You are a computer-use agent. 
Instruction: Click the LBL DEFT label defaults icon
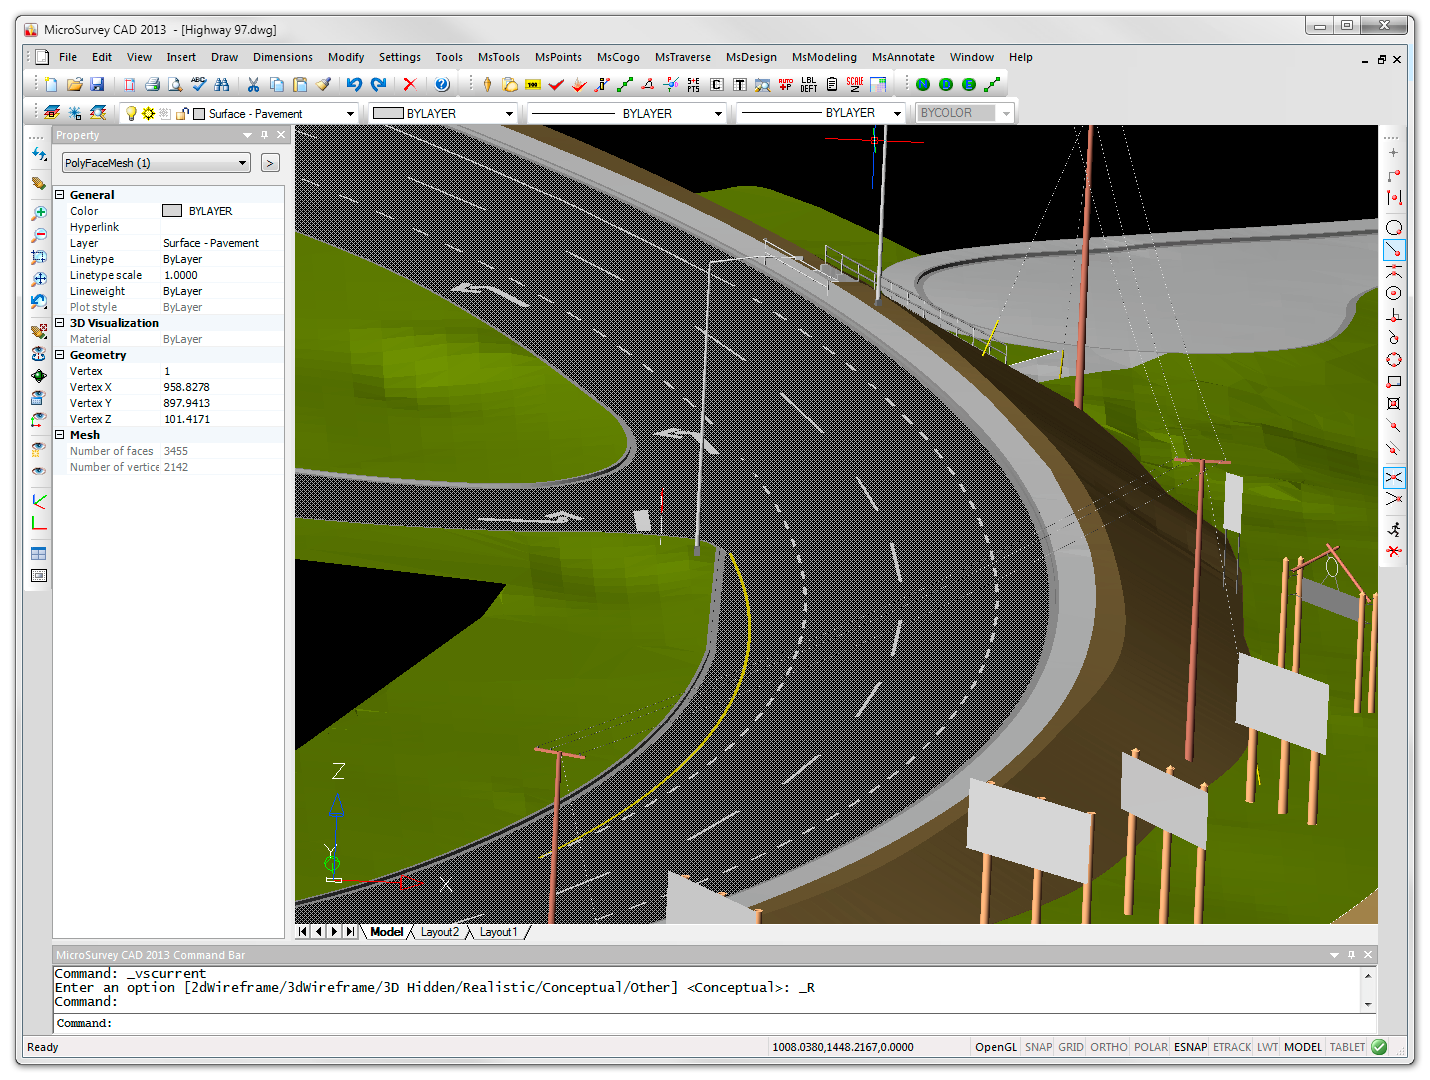809,85
